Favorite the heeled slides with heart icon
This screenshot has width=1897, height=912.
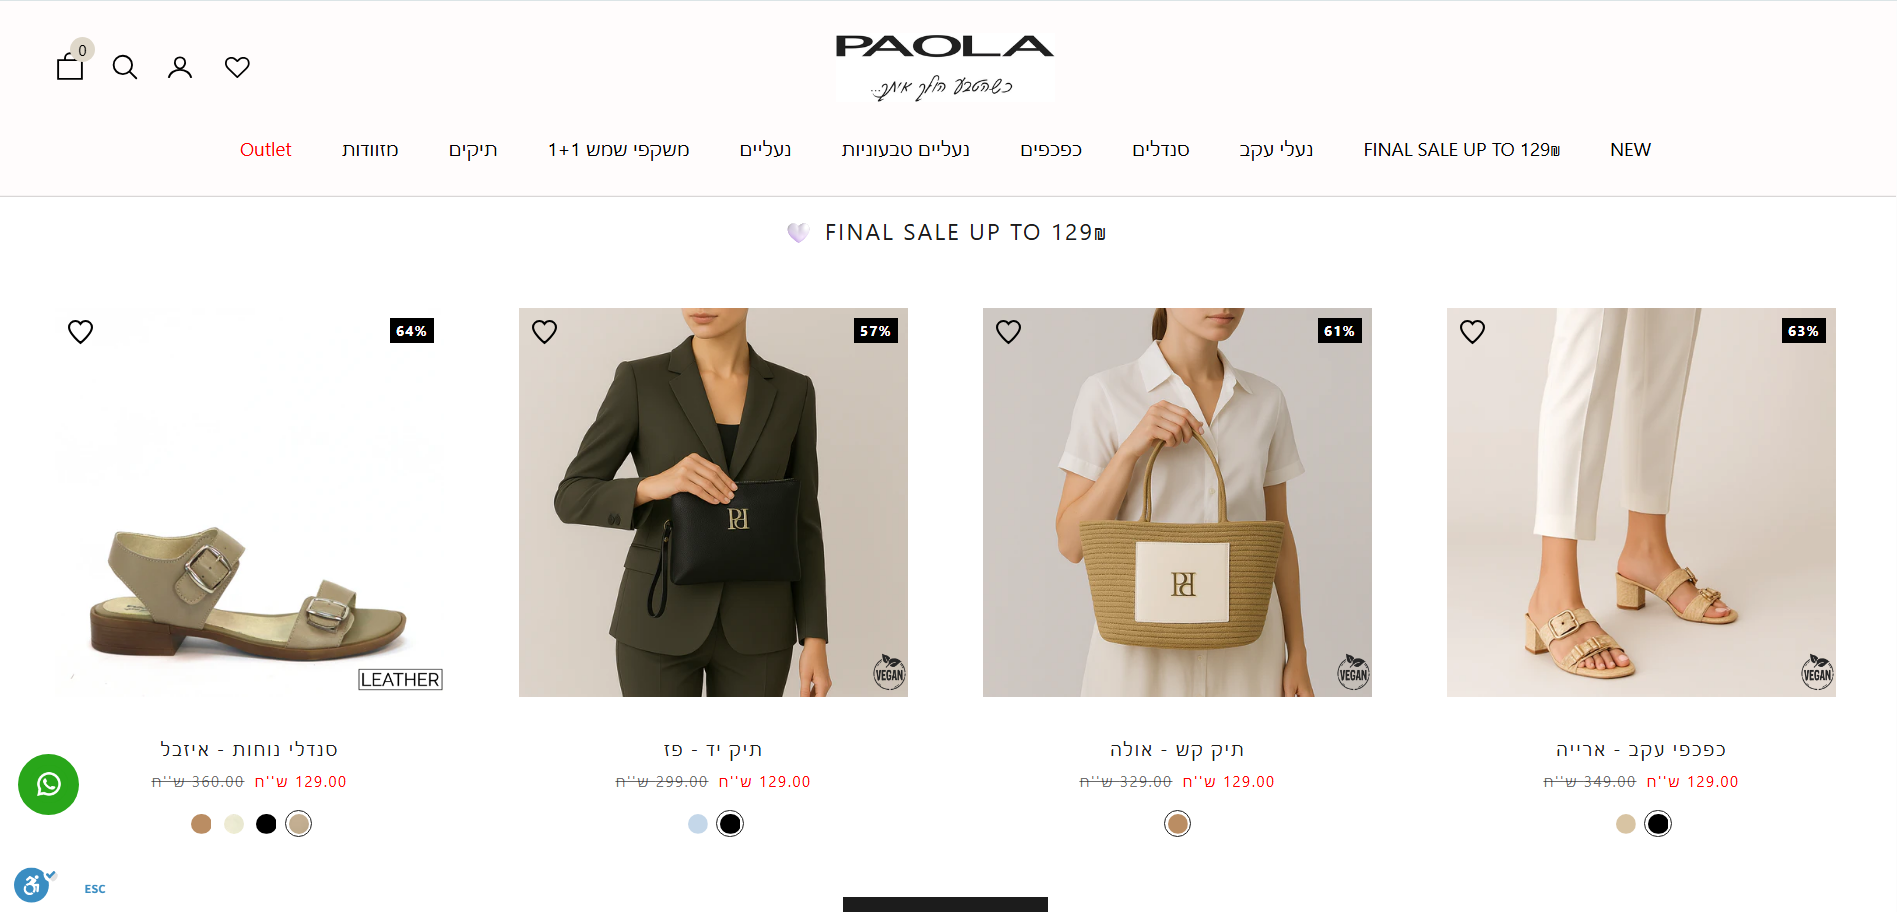1472,331
